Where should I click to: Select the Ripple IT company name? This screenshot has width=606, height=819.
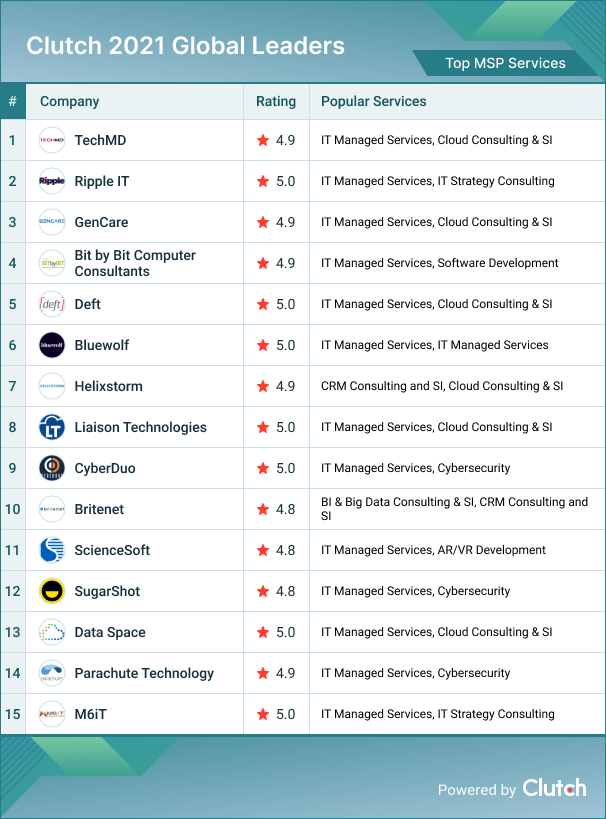[x=101, y=181]
